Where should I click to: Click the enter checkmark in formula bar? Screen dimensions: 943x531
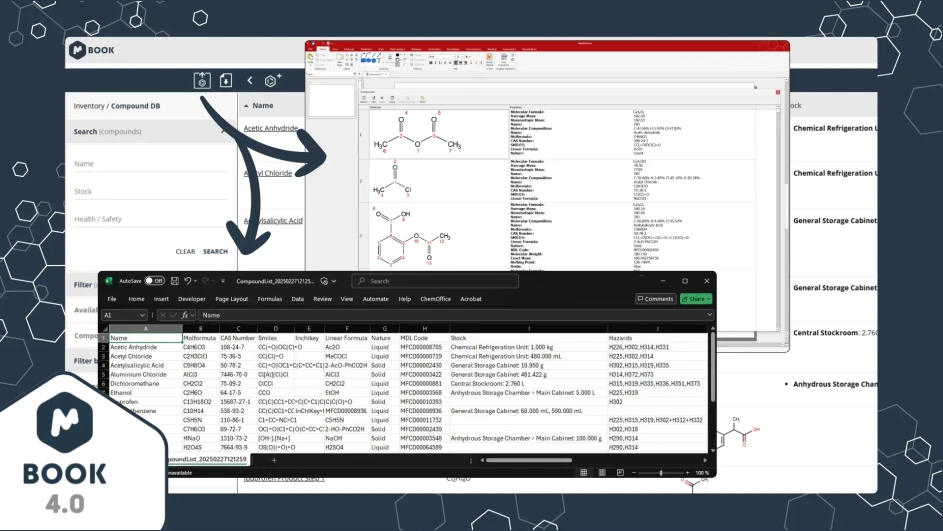tap(173, 315)
